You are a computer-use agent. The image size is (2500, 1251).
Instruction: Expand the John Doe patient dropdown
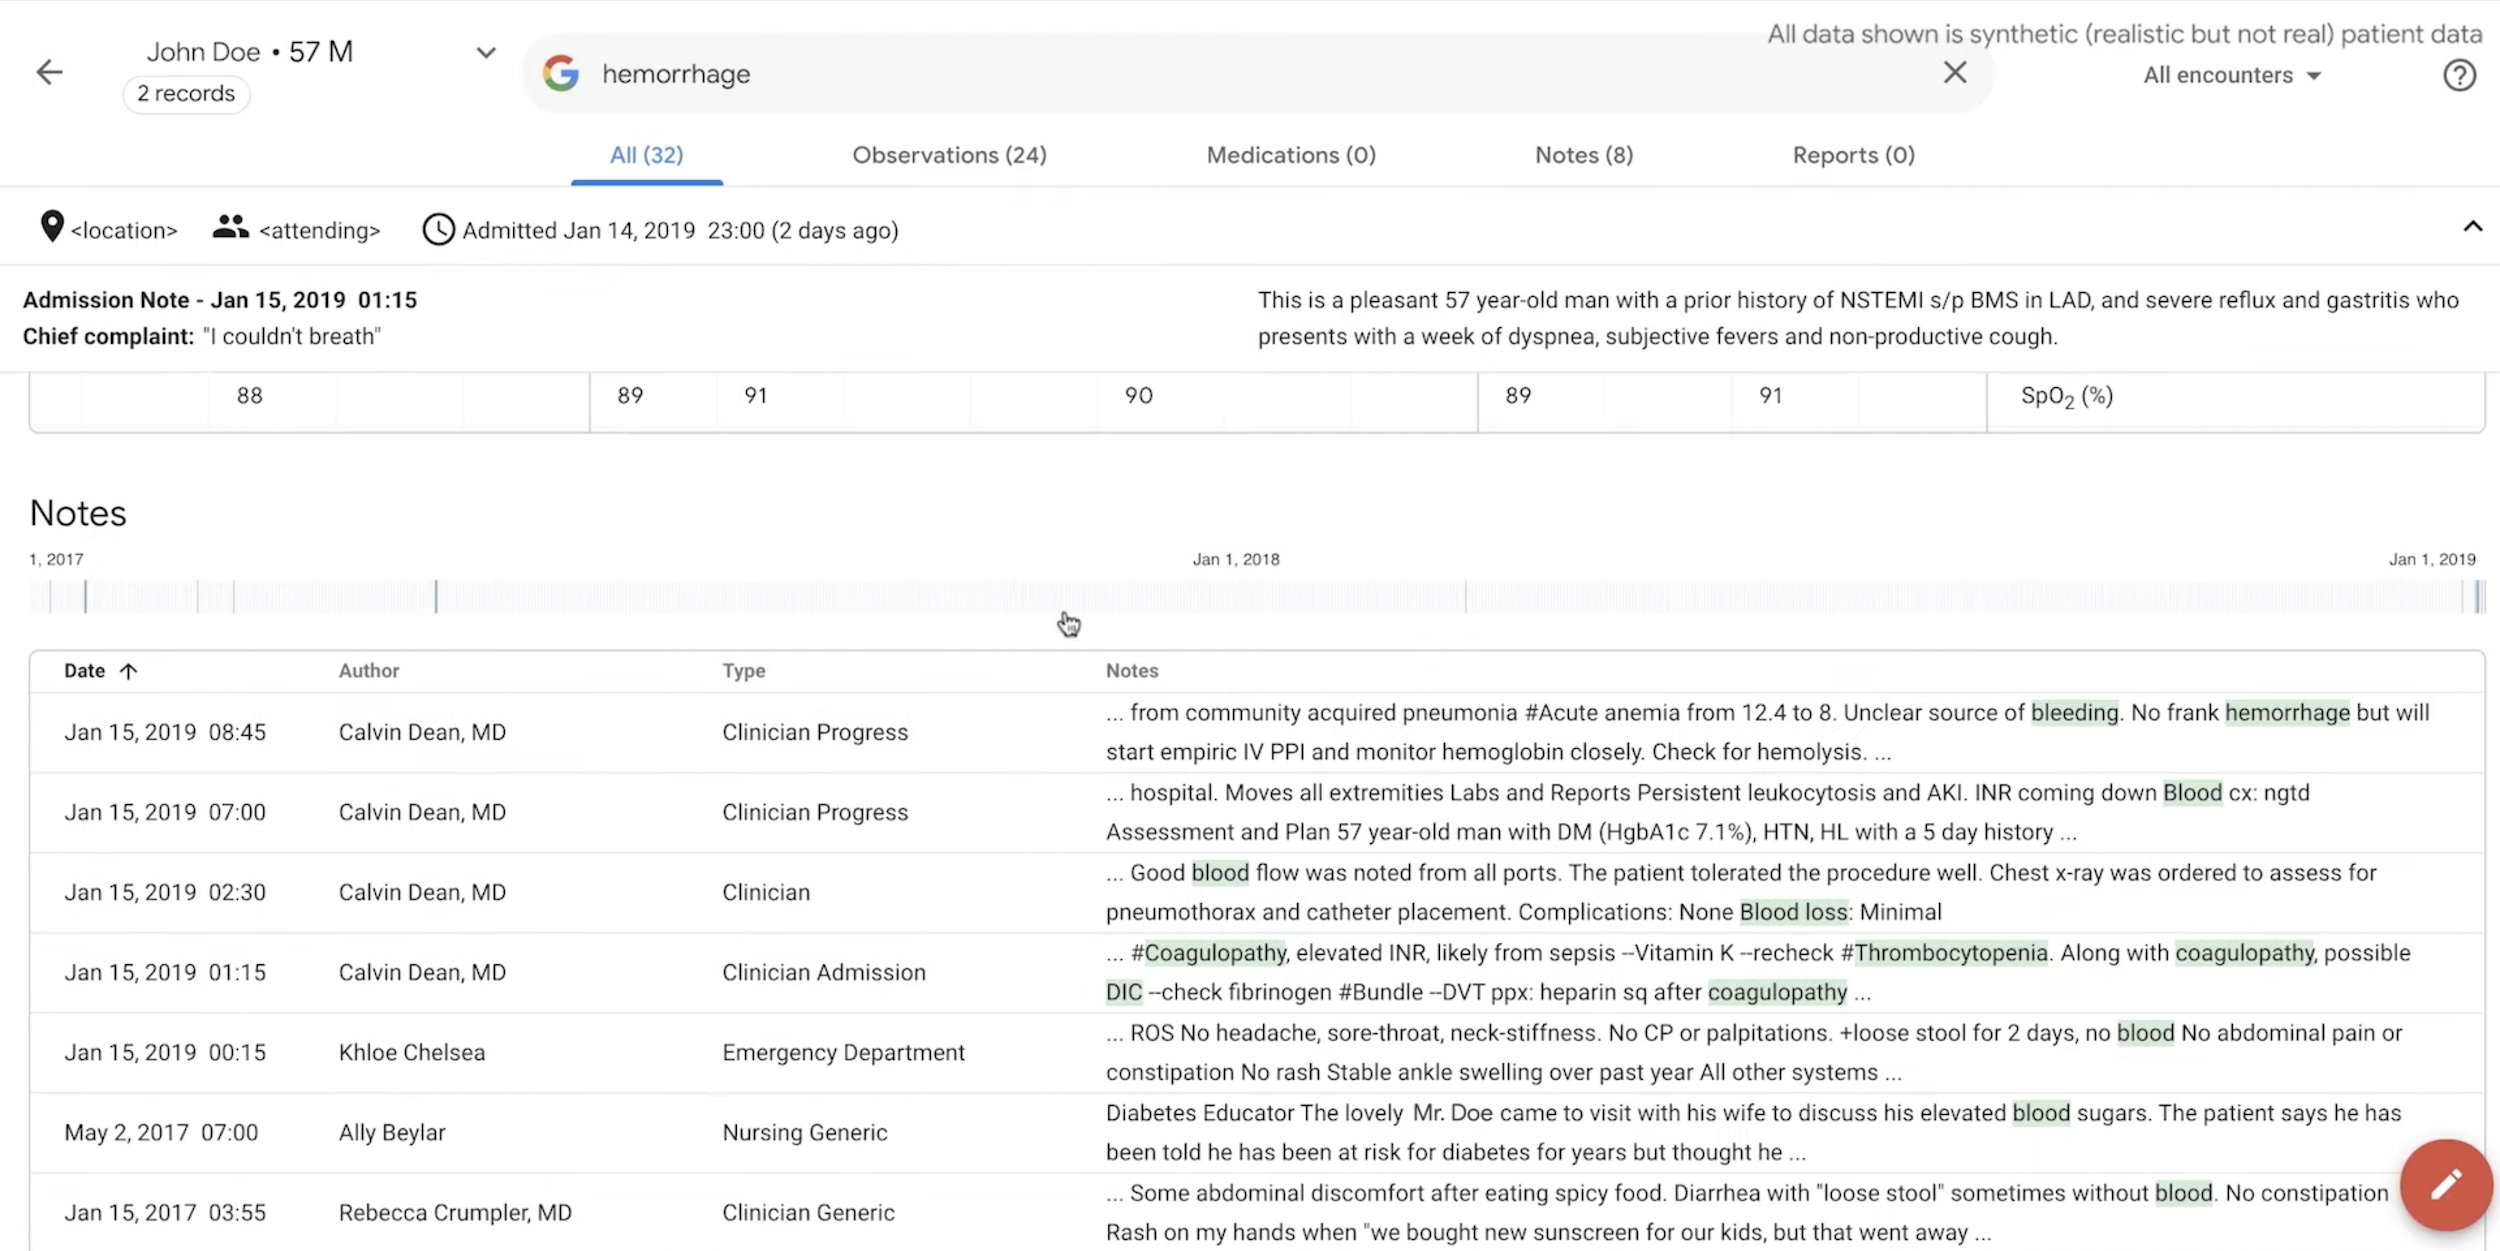point(486,52)
